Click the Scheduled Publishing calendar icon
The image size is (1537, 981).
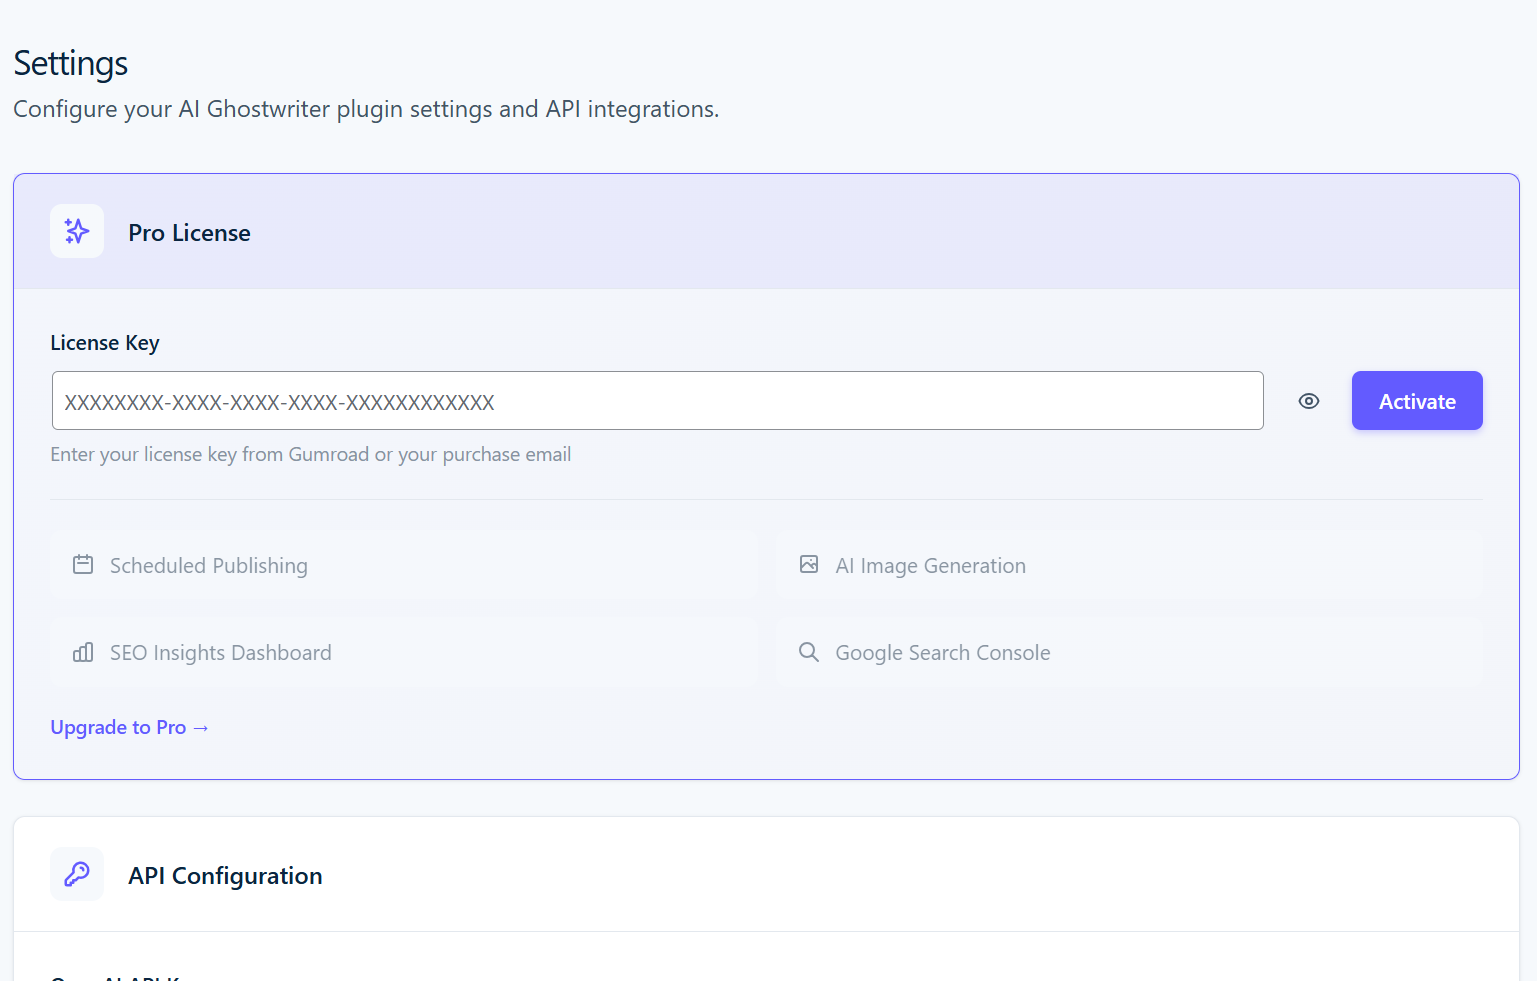[83, 565]
